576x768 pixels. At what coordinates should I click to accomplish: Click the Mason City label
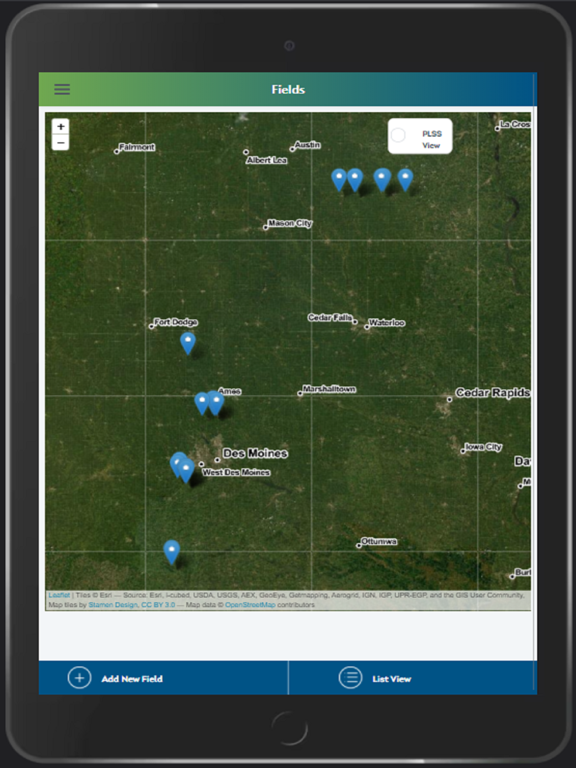tap(290, 223)
